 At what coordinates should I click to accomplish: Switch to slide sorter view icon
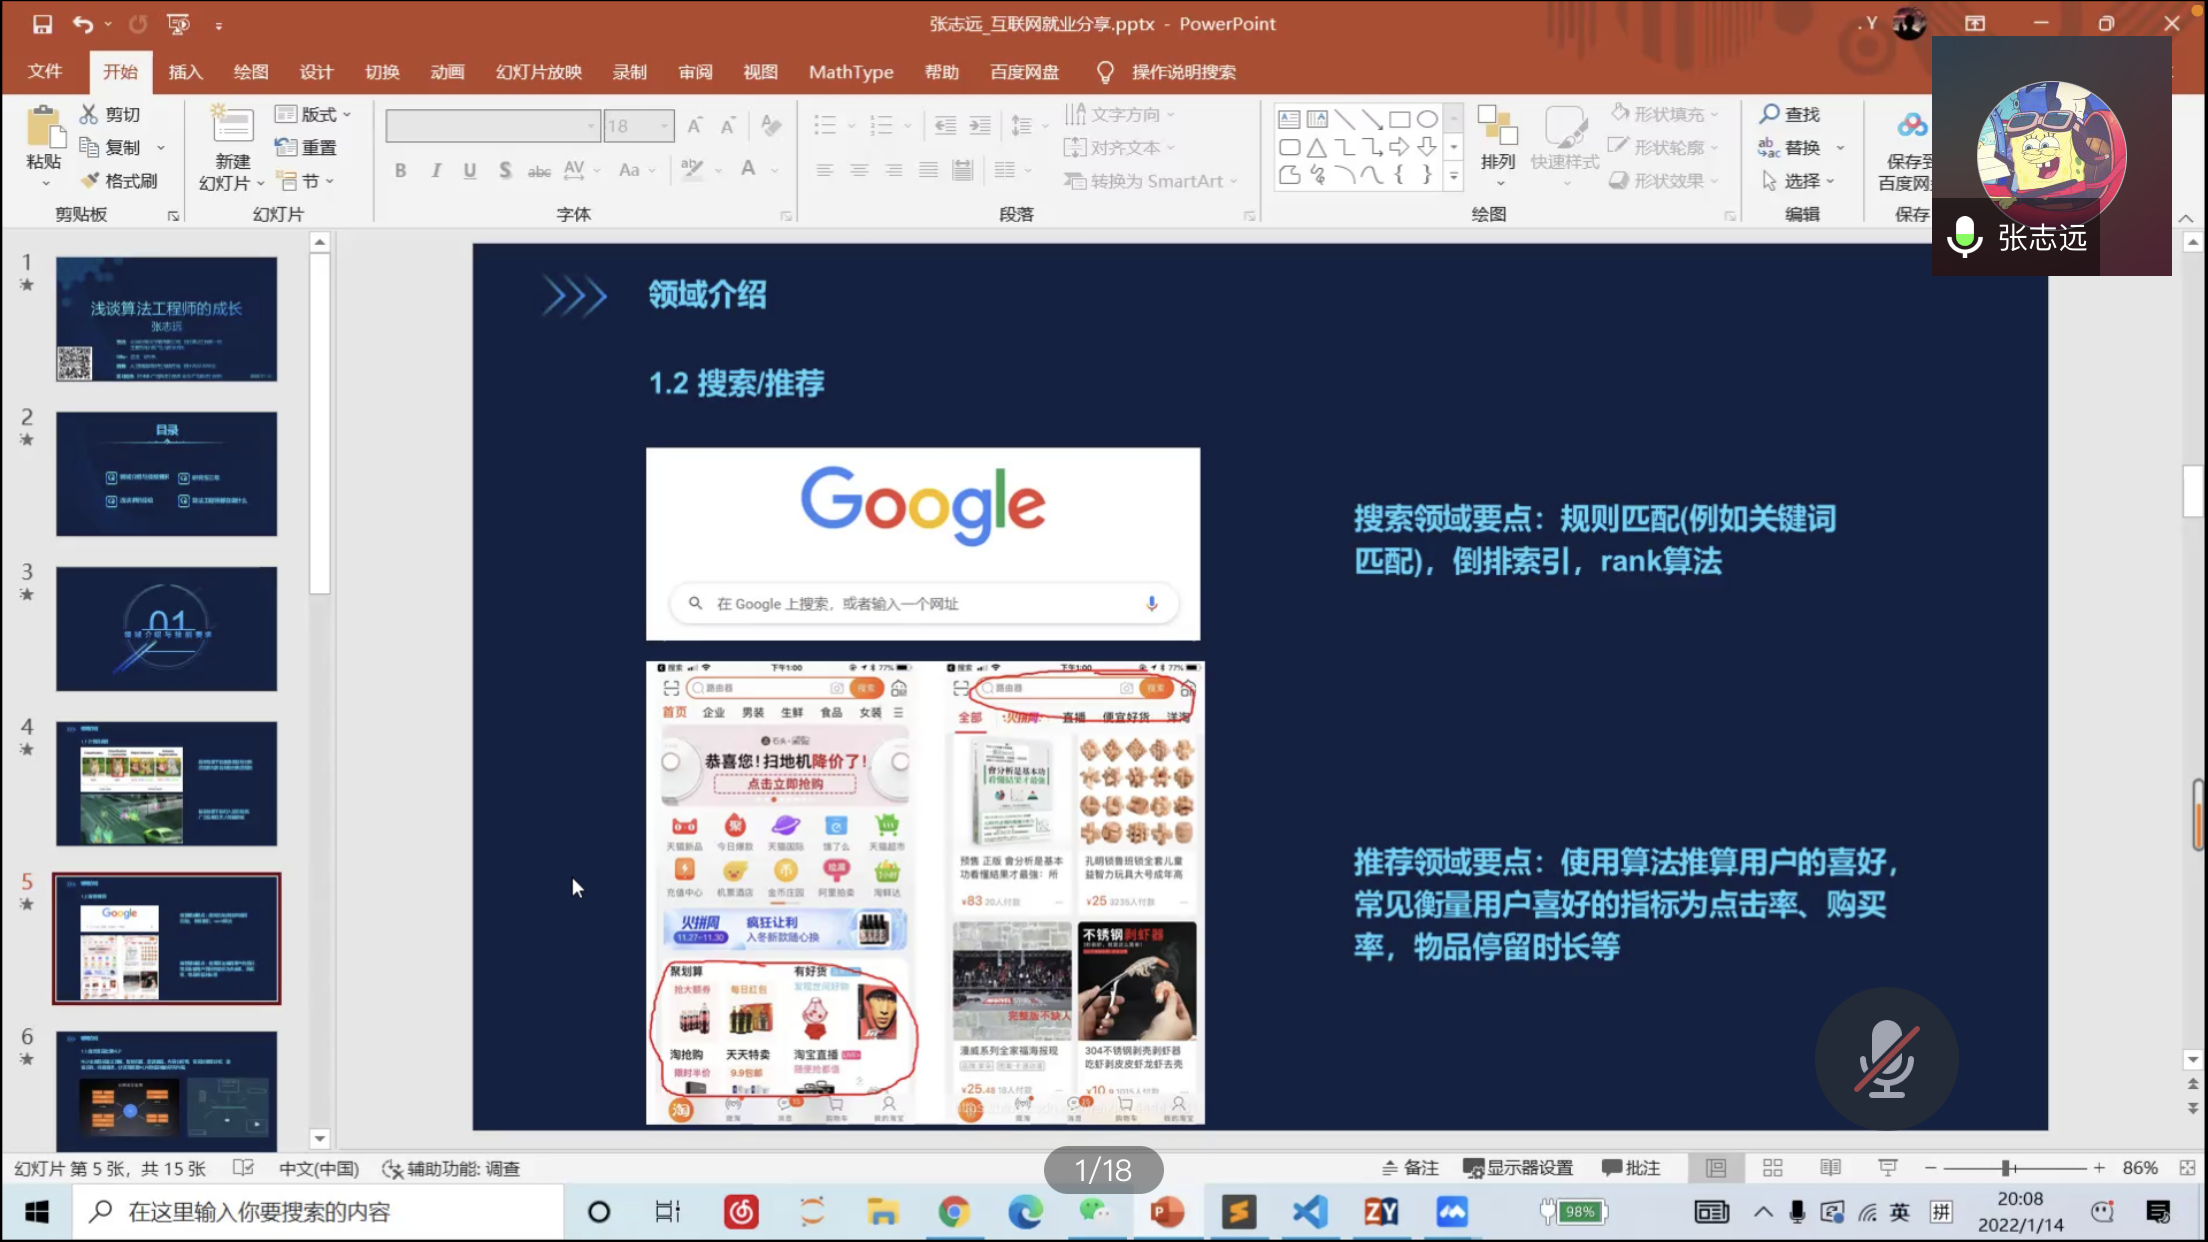click(x=1773, y=1168)
